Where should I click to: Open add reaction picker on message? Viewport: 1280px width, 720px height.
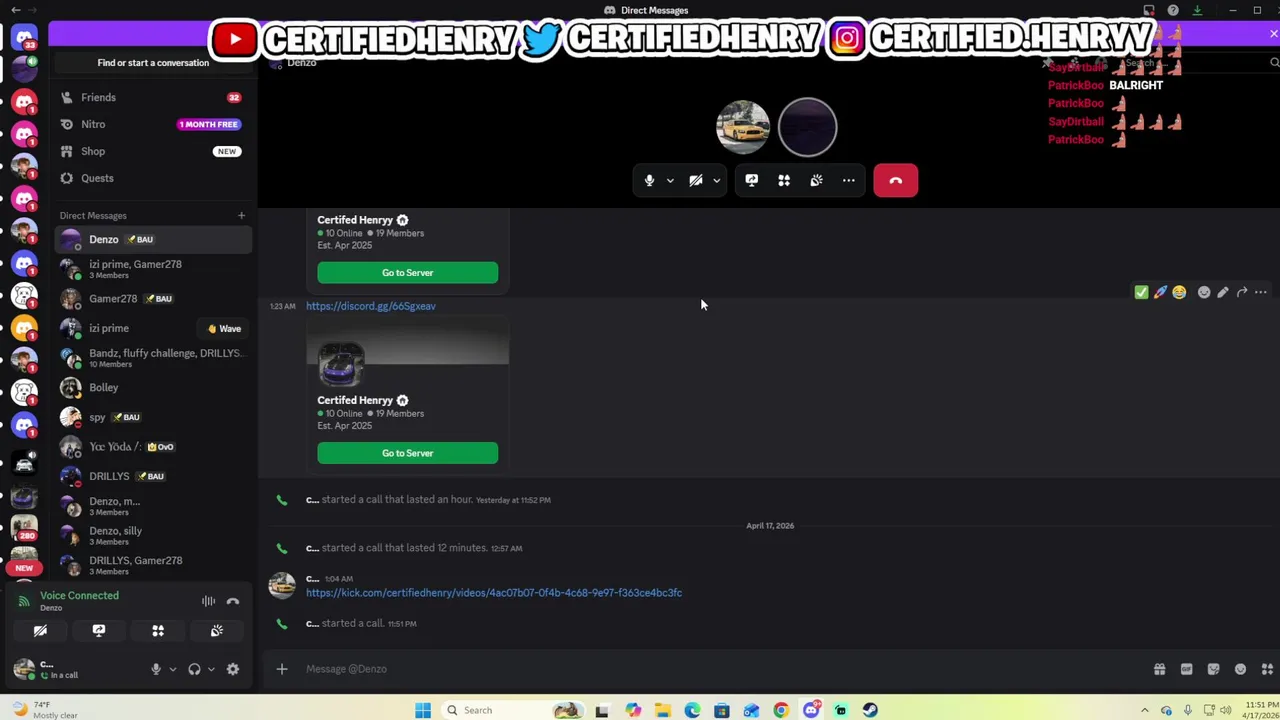(1204, 292)
